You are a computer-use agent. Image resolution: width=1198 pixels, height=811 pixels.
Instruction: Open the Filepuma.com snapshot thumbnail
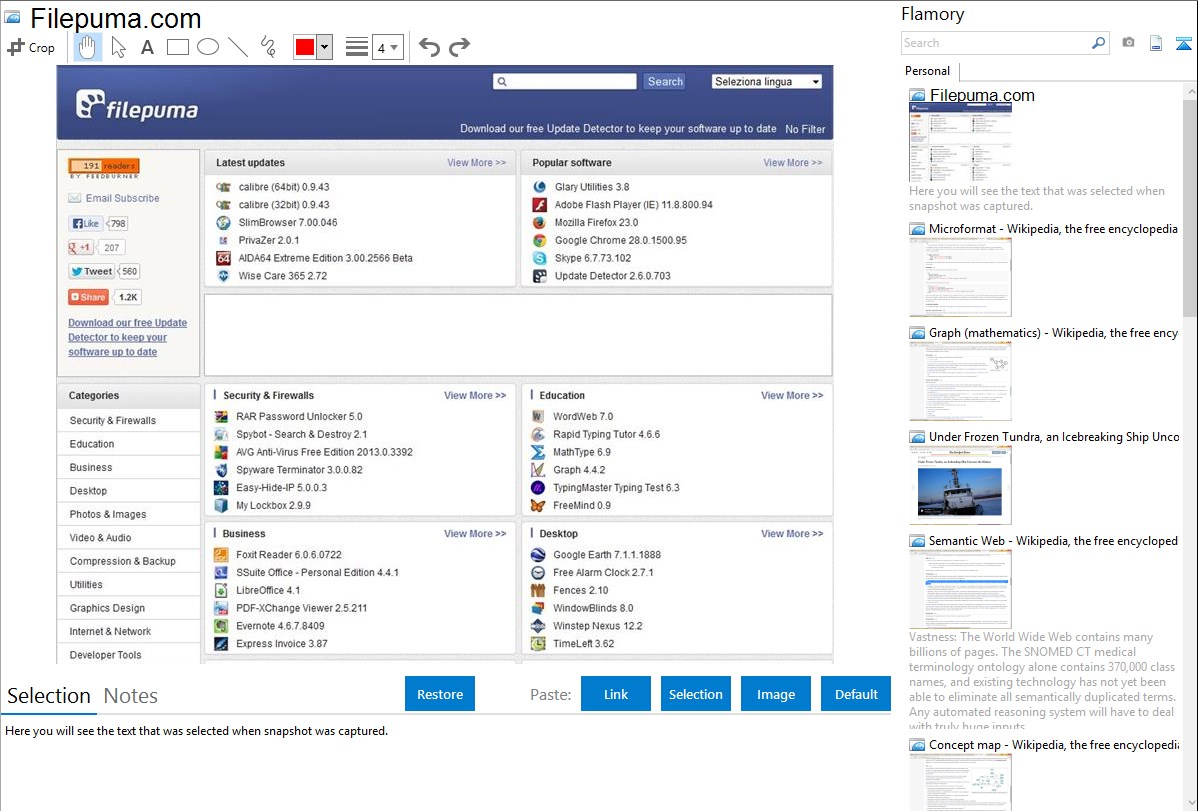click(x=960, y=144)
